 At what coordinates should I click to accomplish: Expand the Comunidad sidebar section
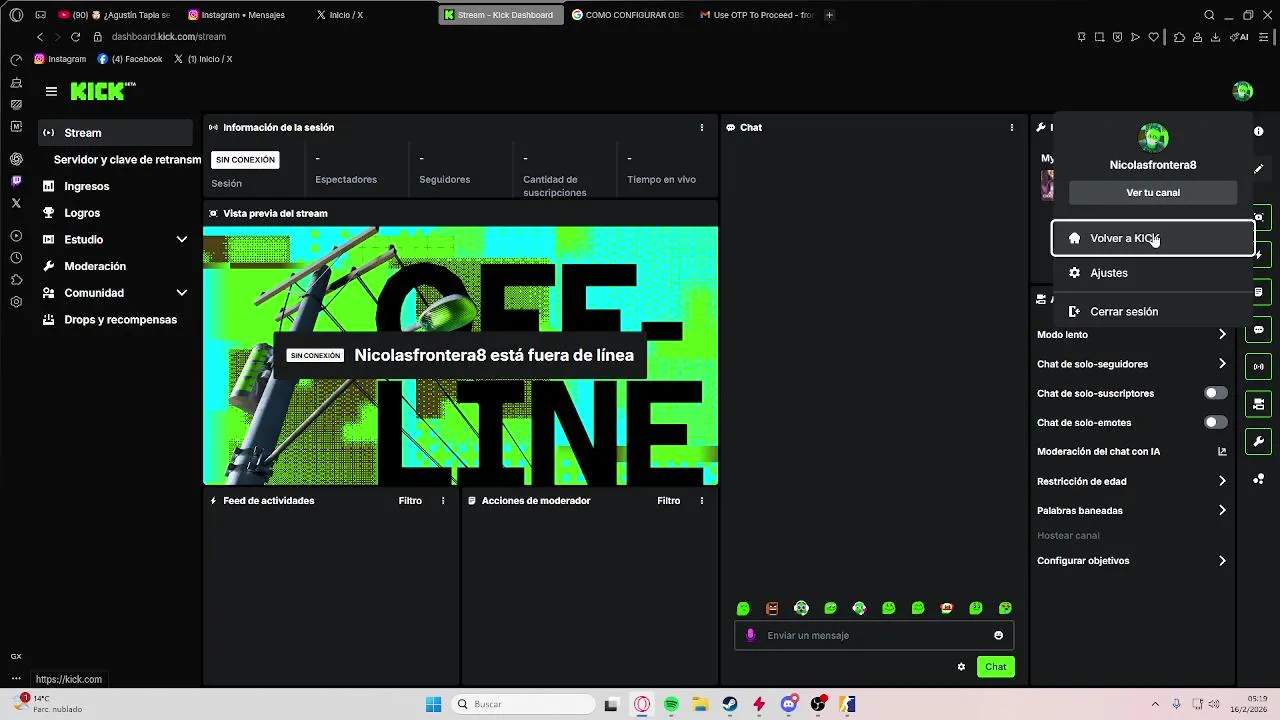182,293
